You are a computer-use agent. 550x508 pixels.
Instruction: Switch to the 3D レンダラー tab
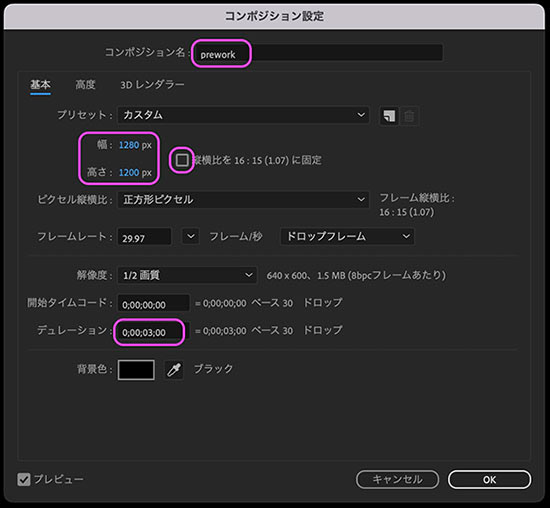153,85
